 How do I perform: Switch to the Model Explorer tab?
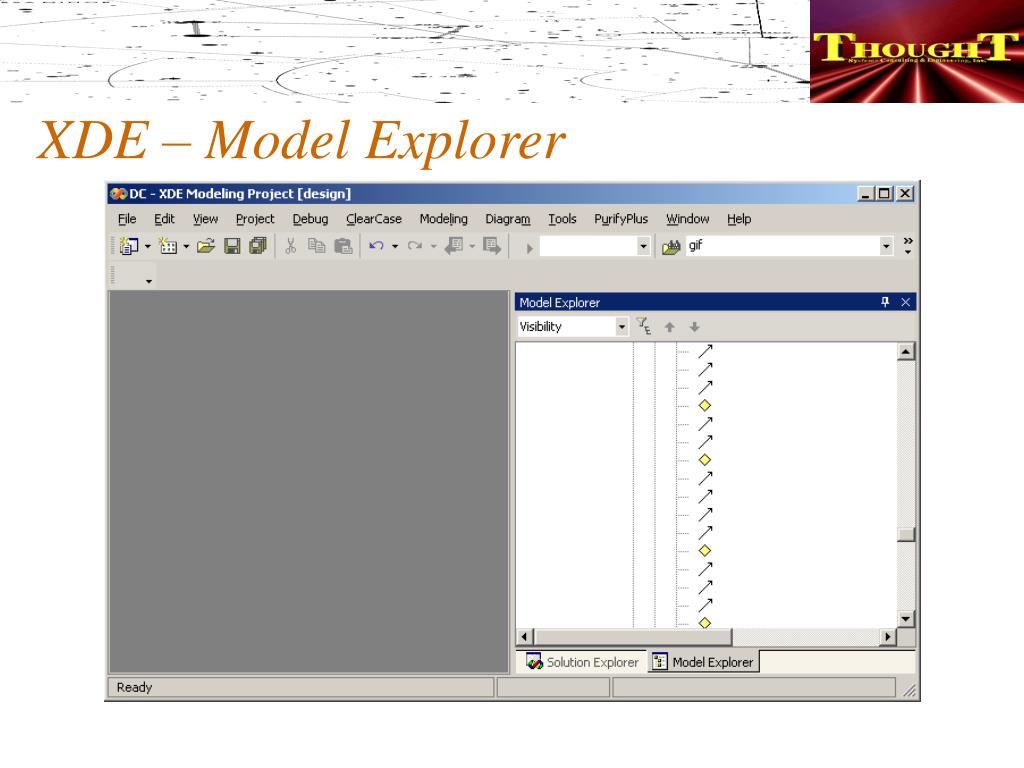[x=703, y=662]
